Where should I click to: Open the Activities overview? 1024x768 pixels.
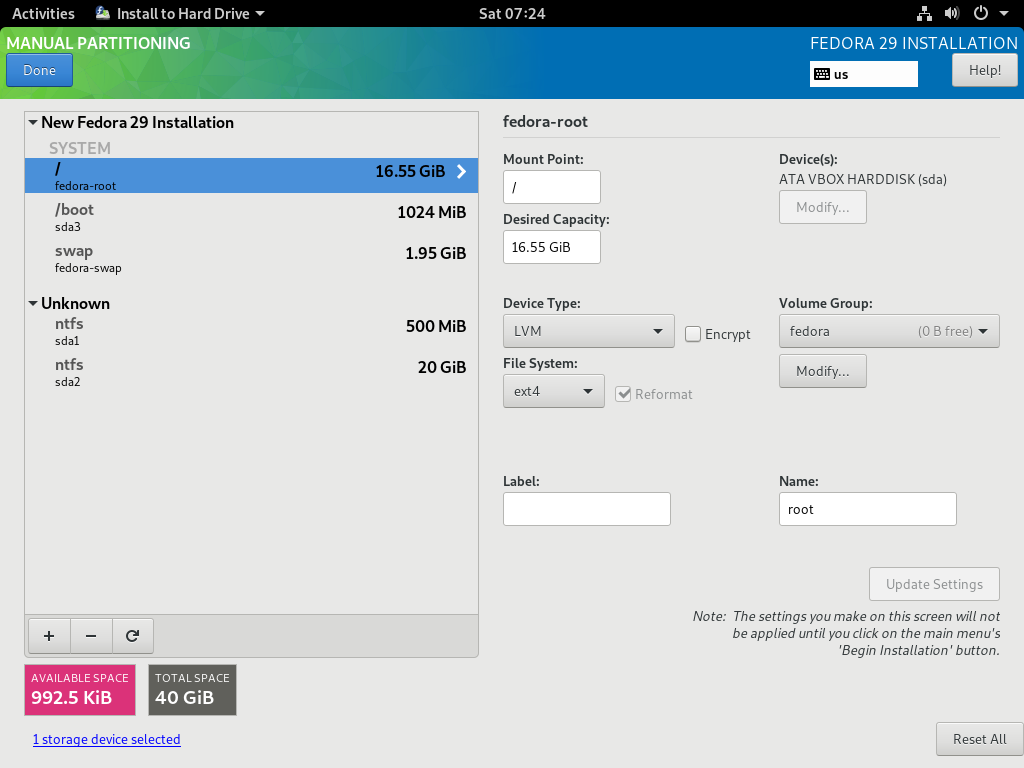(x=43, y=14)
